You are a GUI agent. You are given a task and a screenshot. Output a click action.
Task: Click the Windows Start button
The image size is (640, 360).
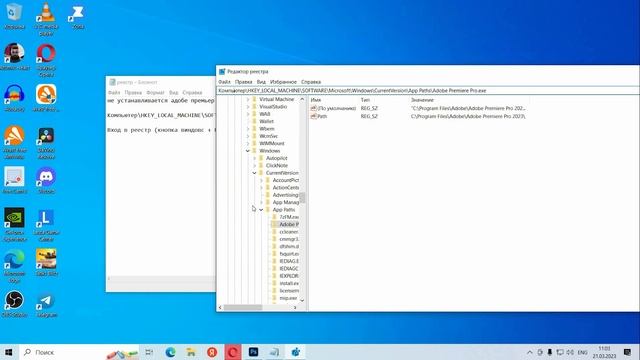[8, 352]
